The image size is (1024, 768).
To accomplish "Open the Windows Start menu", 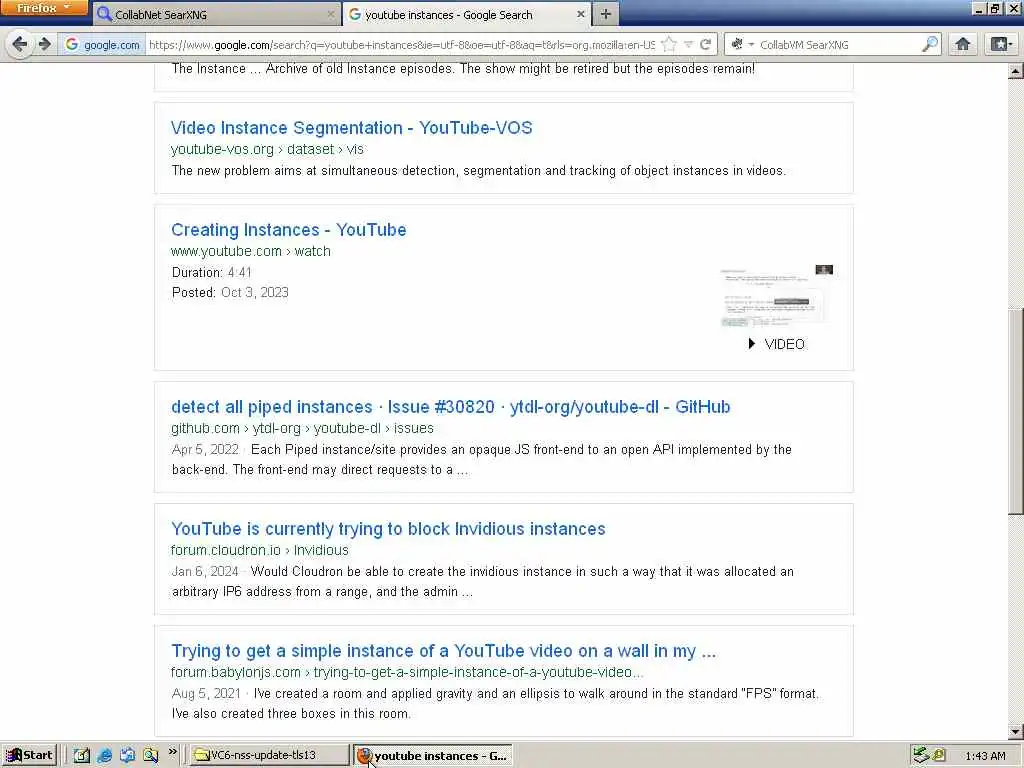I will (29, 756).
